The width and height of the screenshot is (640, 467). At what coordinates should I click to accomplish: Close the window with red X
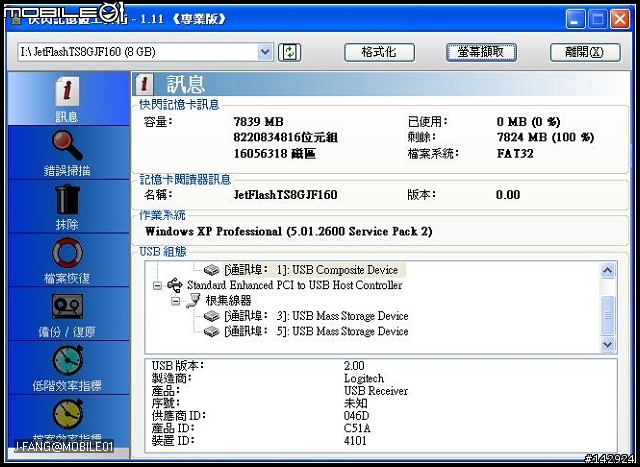pos(620,20)
